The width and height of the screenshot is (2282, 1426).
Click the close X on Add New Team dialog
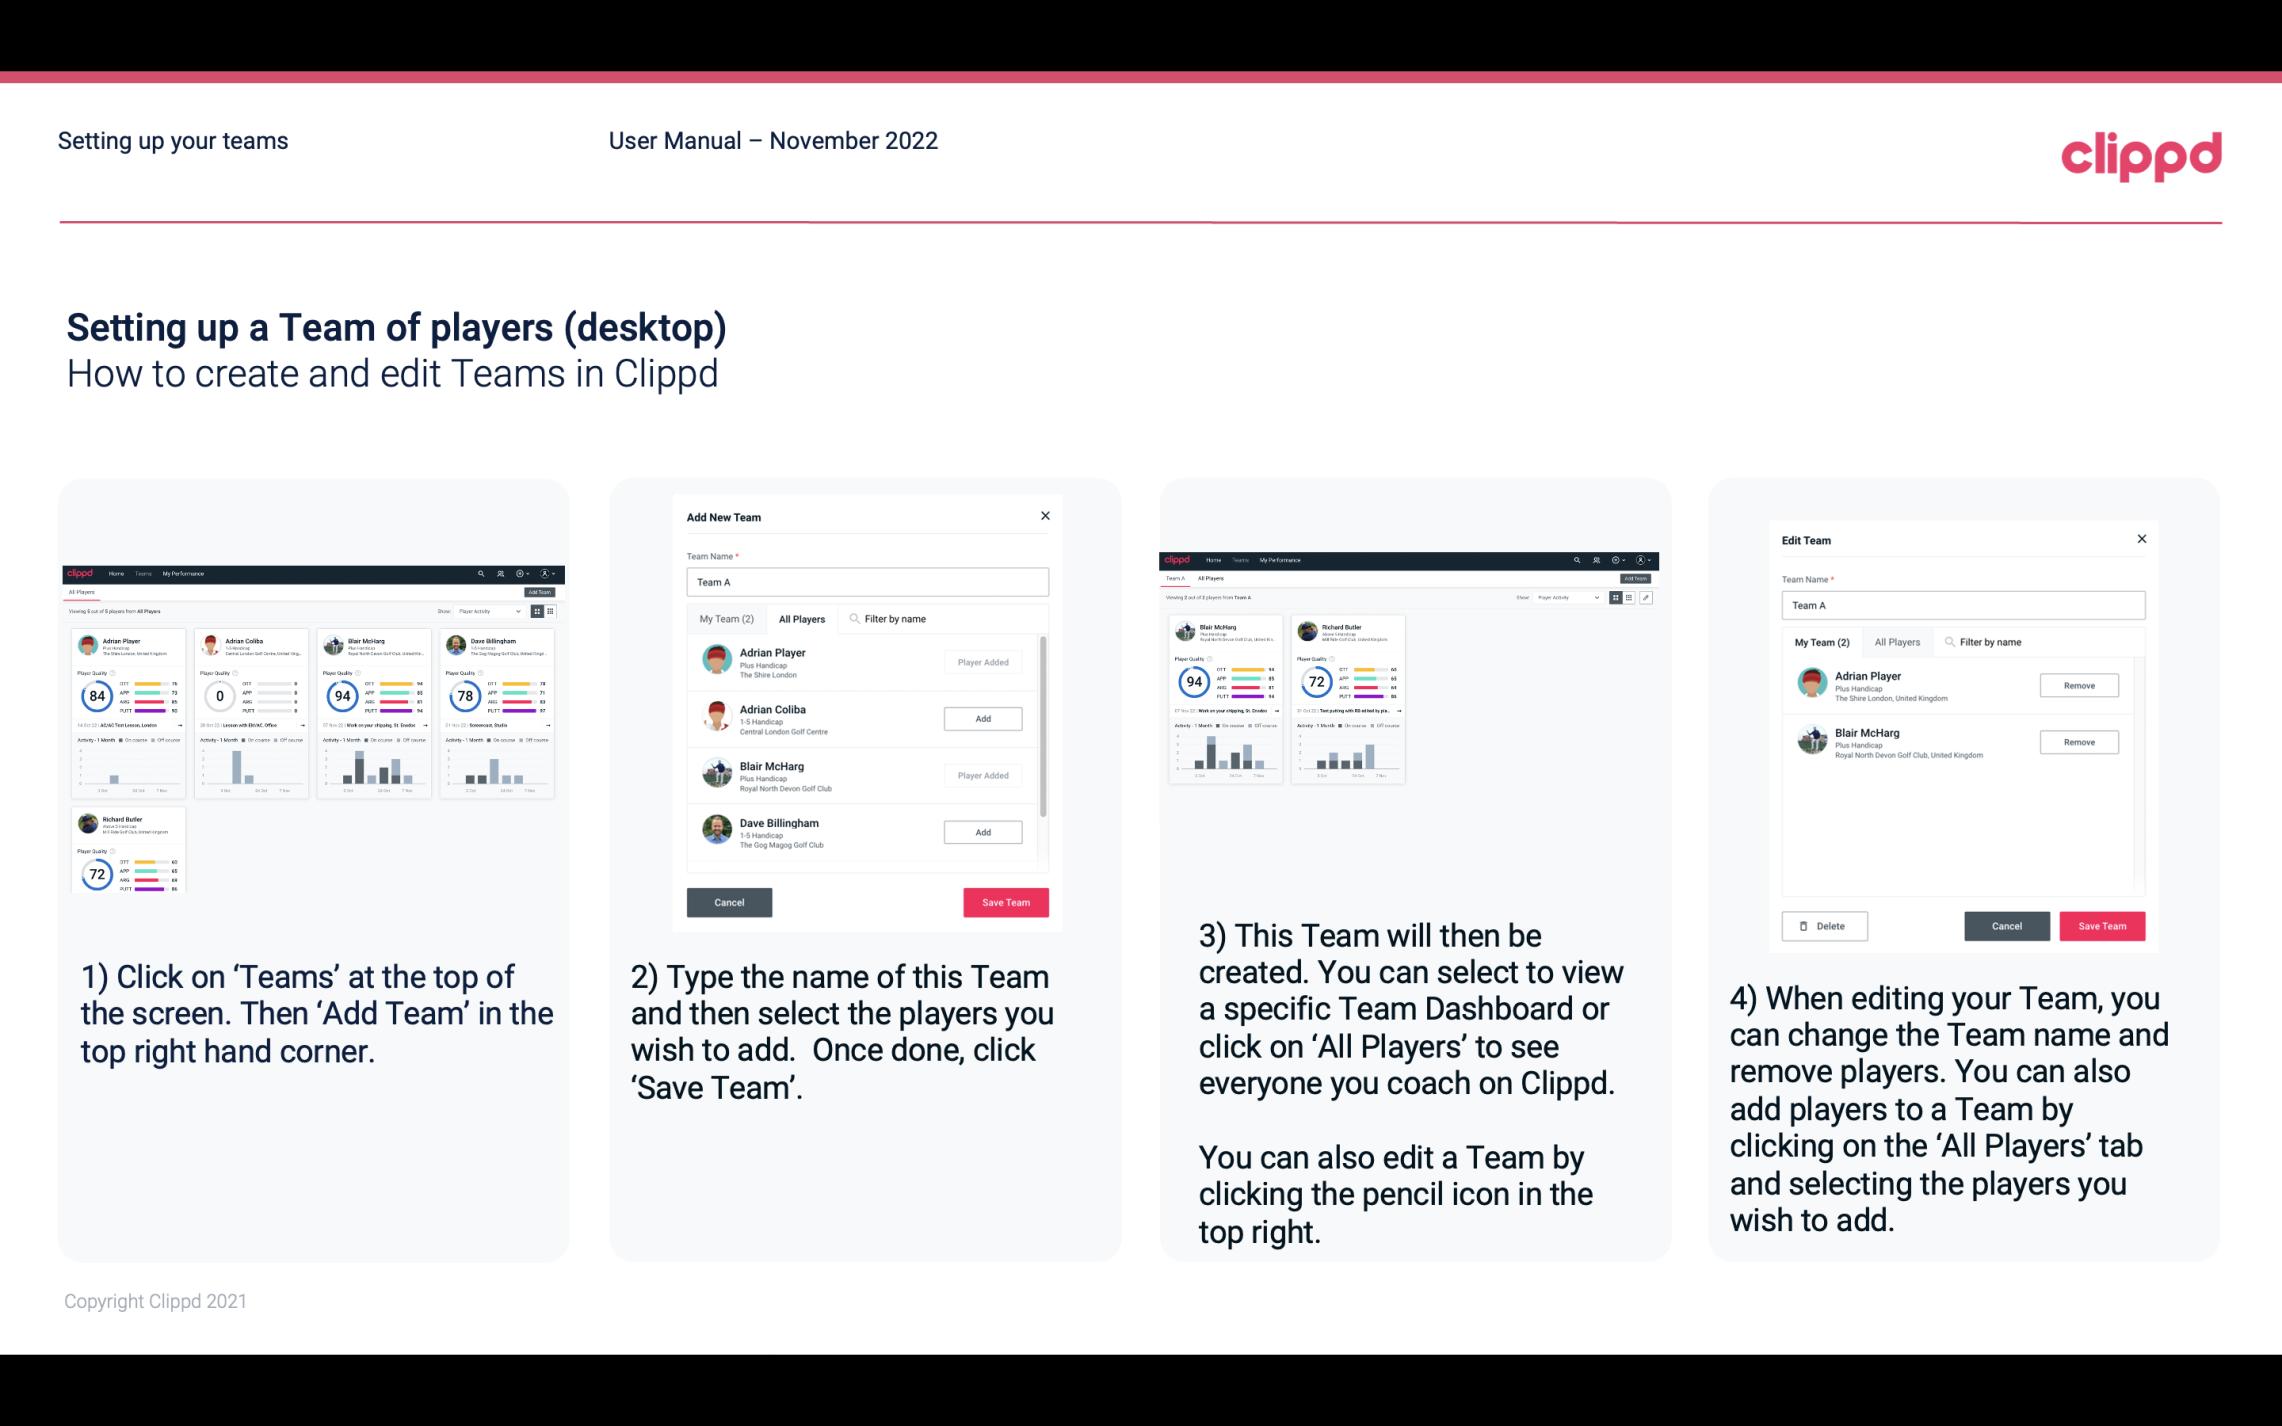pos(1045,516)
